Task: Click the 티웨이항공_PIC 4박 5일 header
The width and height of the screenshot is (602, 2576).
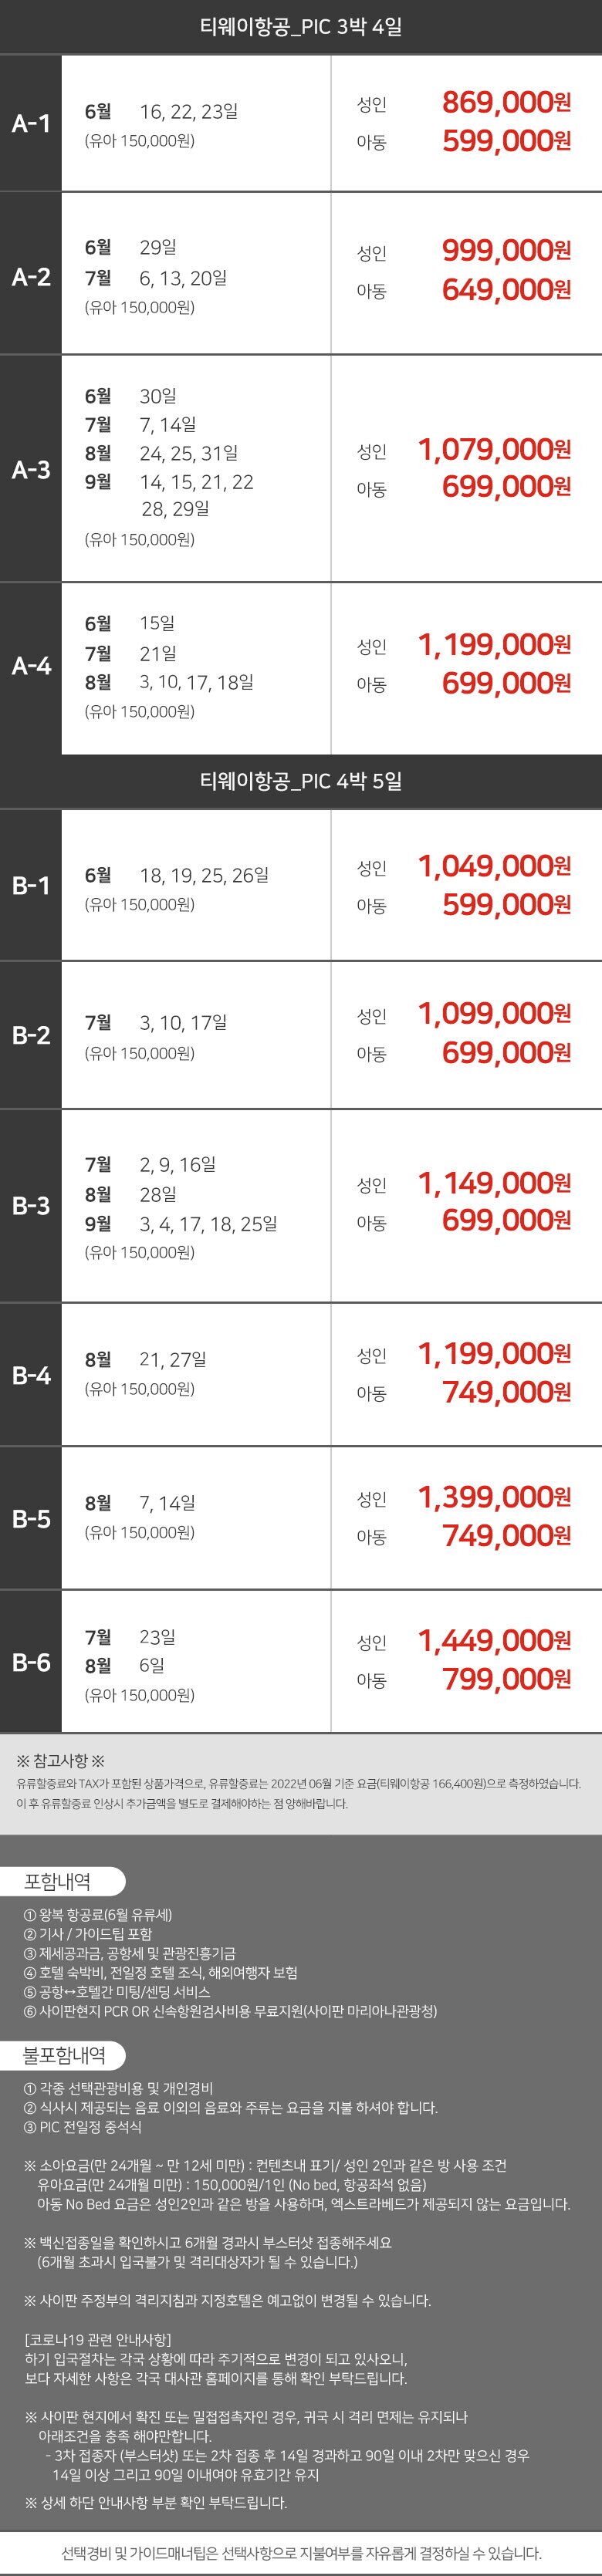Action: coord(301,781)
